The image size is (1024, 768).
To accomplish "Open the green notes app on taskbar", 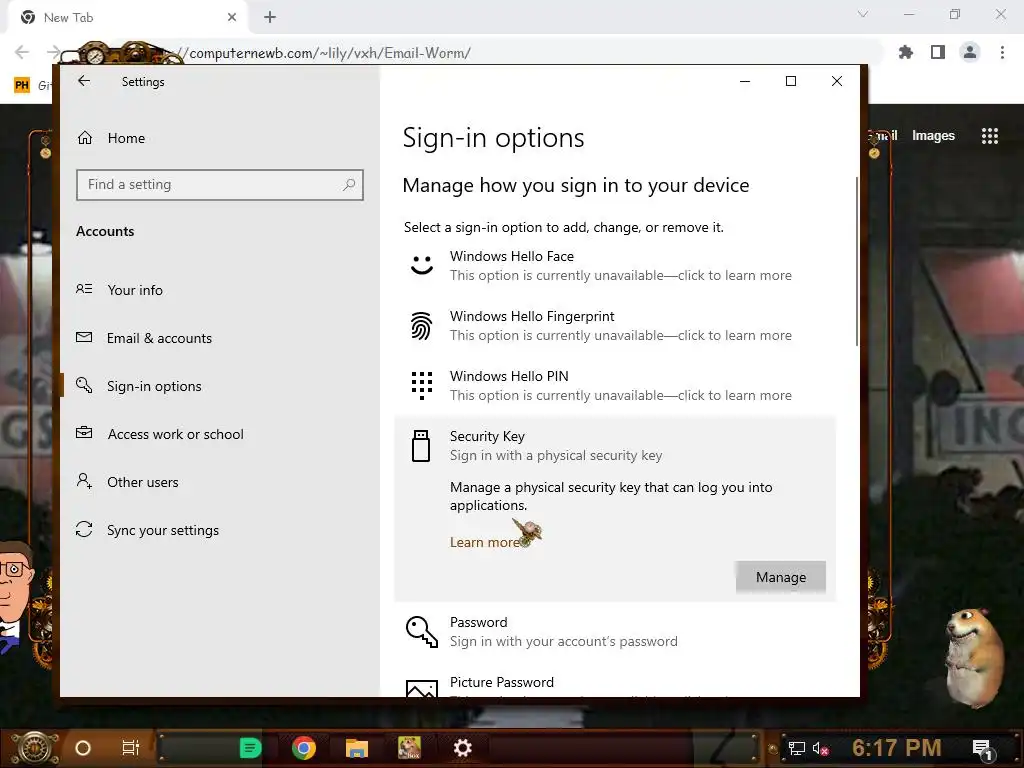I will 250,748.
